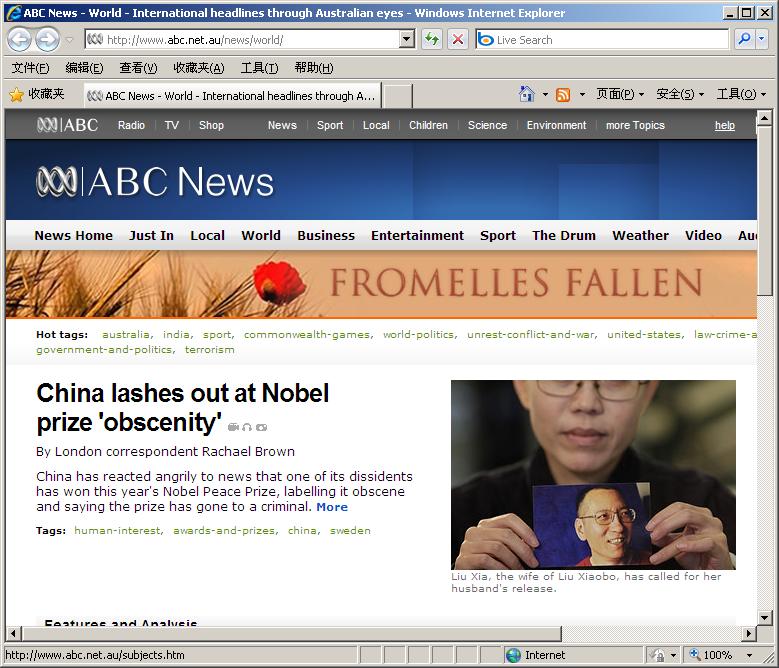This screenshot has height=668, width=779.
Task: Click the photo of Liu Xia holding portrait
Action: [593, 475]
